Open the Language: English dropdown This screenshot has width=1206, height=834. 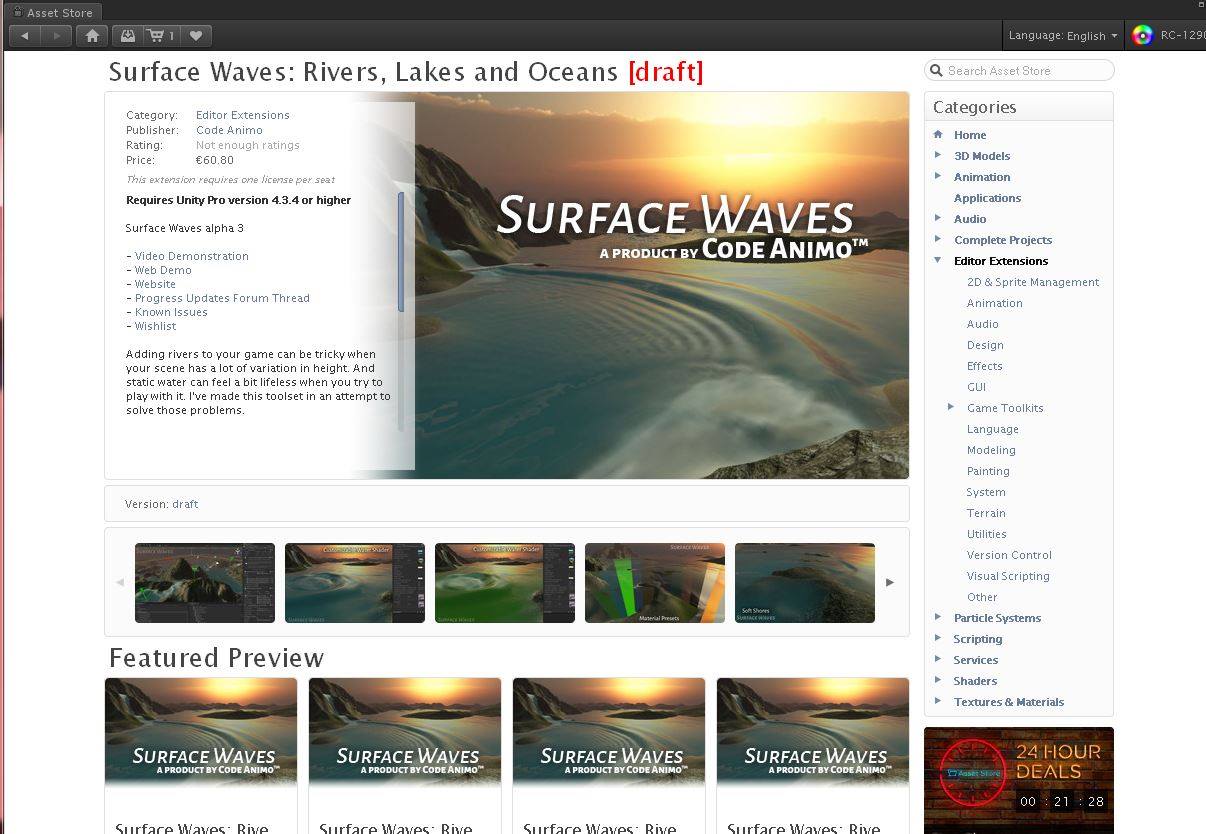point(1063,35)
